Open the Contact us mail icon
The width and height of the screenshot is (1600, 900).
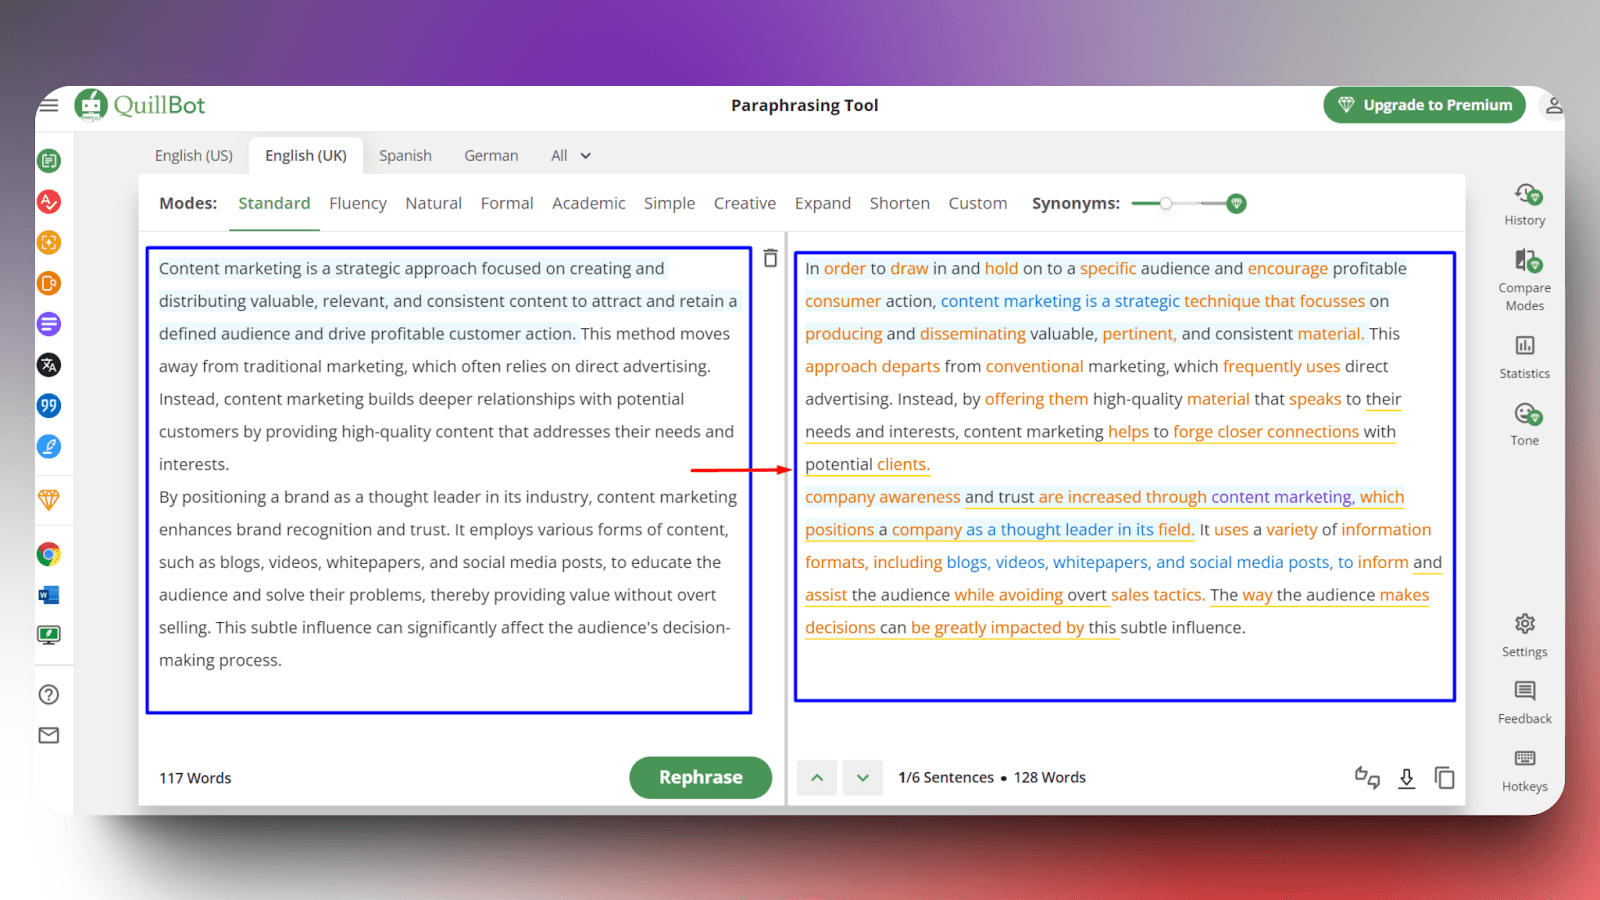pos(49,736)
